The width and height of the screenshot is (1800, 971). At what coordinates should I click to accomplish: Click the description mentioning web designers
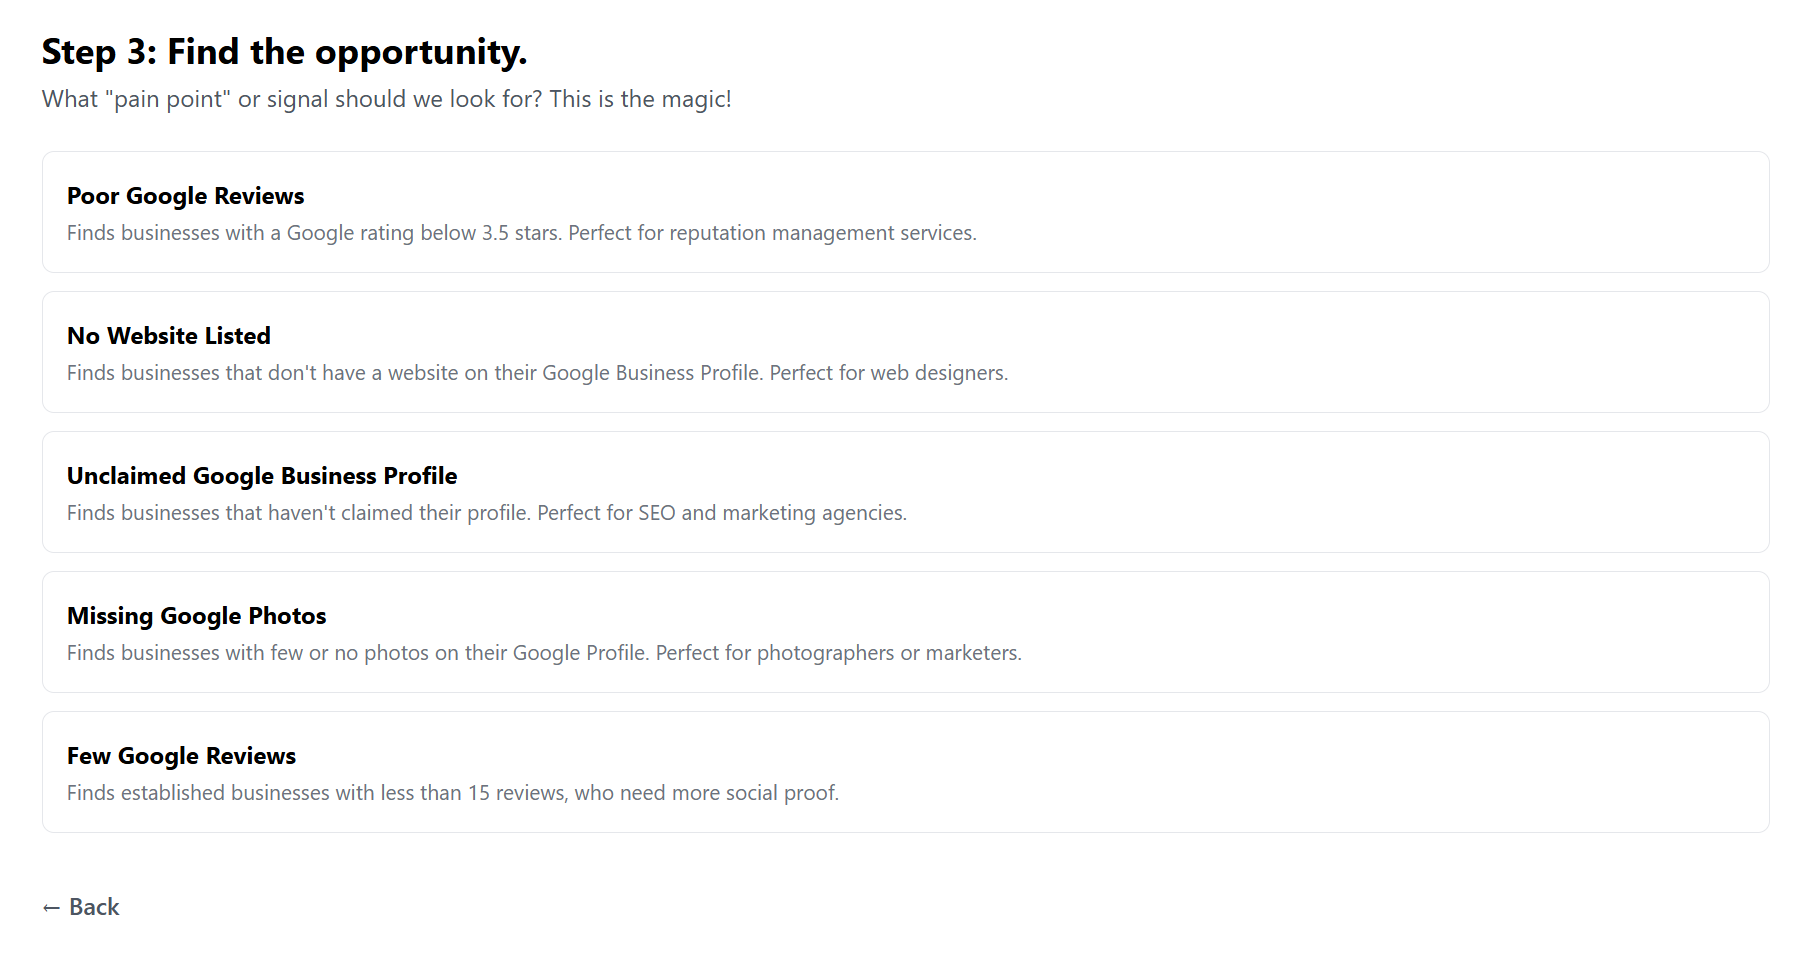point(537,373)
